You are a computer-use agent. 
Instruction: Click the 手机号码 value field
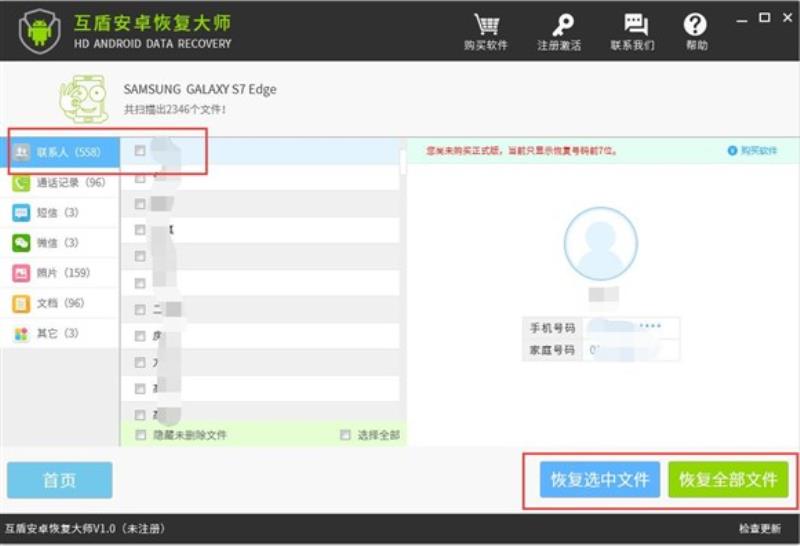pos(631,327)
